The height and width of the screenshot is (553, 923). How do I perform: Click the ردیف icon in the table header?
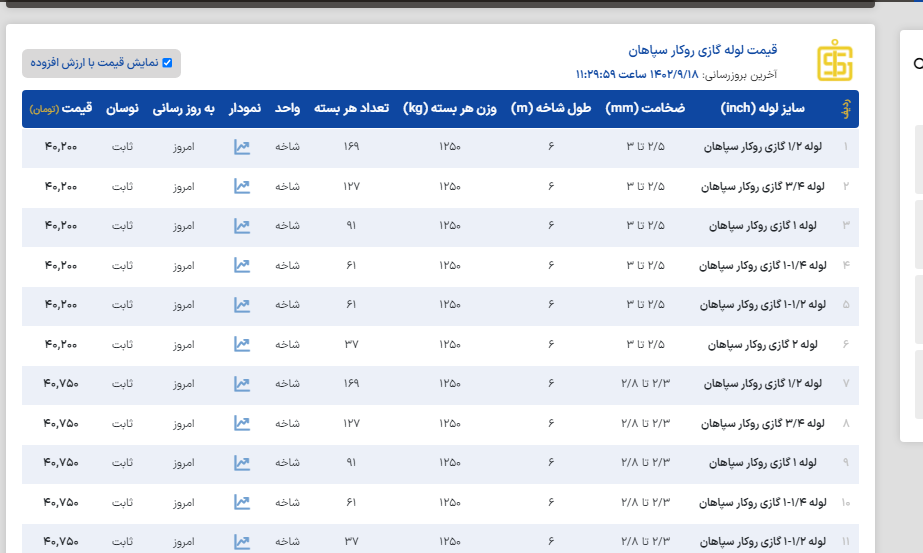pyautogui.click(x=845, y=108)
